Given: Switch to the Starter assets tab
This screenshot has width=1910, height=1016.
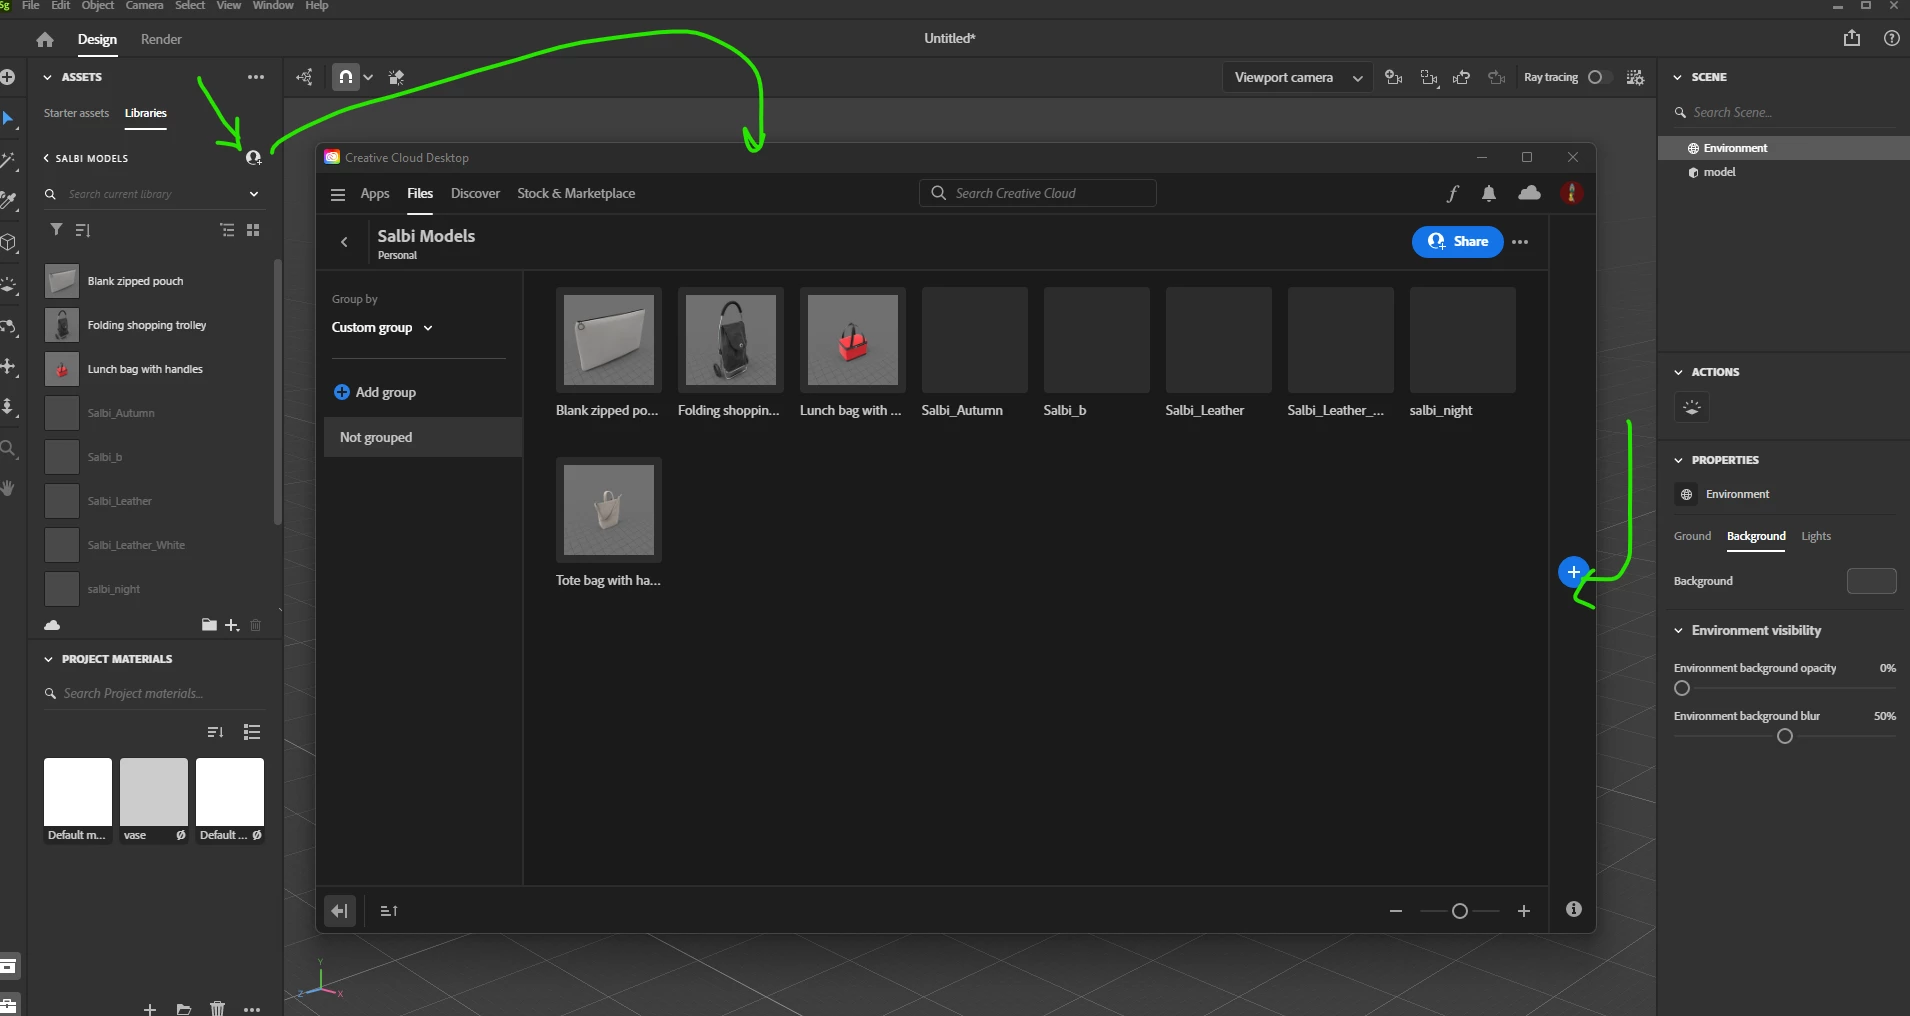Looking at the screenshot, I should click(76, 113).
